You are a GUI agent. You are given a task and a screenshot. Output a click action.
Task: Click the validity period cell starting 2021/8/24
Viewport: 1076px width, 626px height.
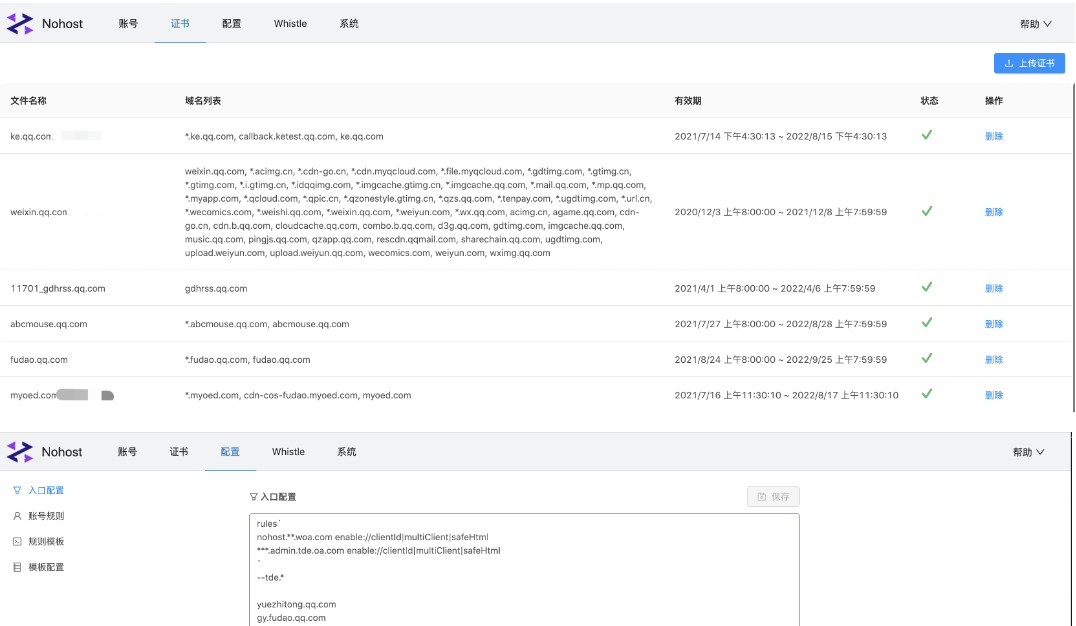tap(780, 360)
